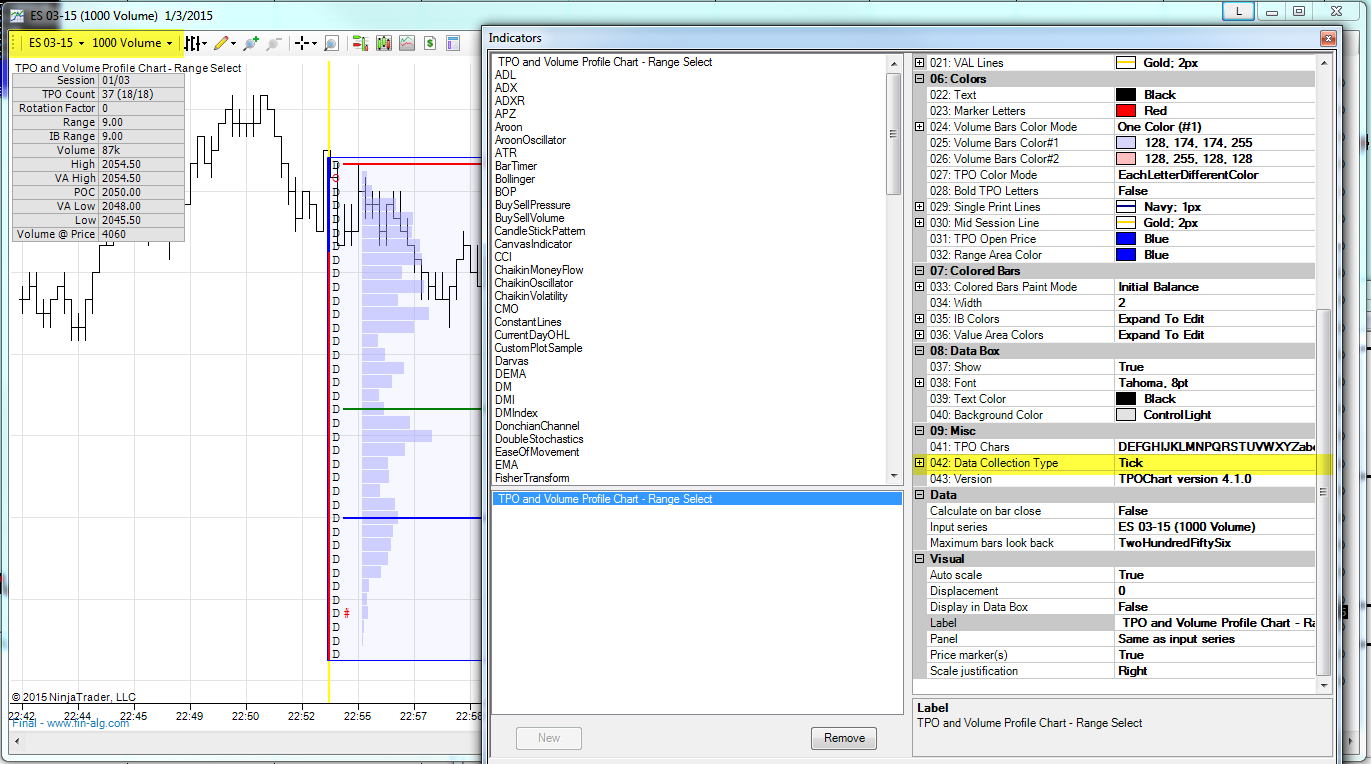Expand the 021: VAL Lines property
Screen dimensions: 1371x764
click(x=920, y=63)
